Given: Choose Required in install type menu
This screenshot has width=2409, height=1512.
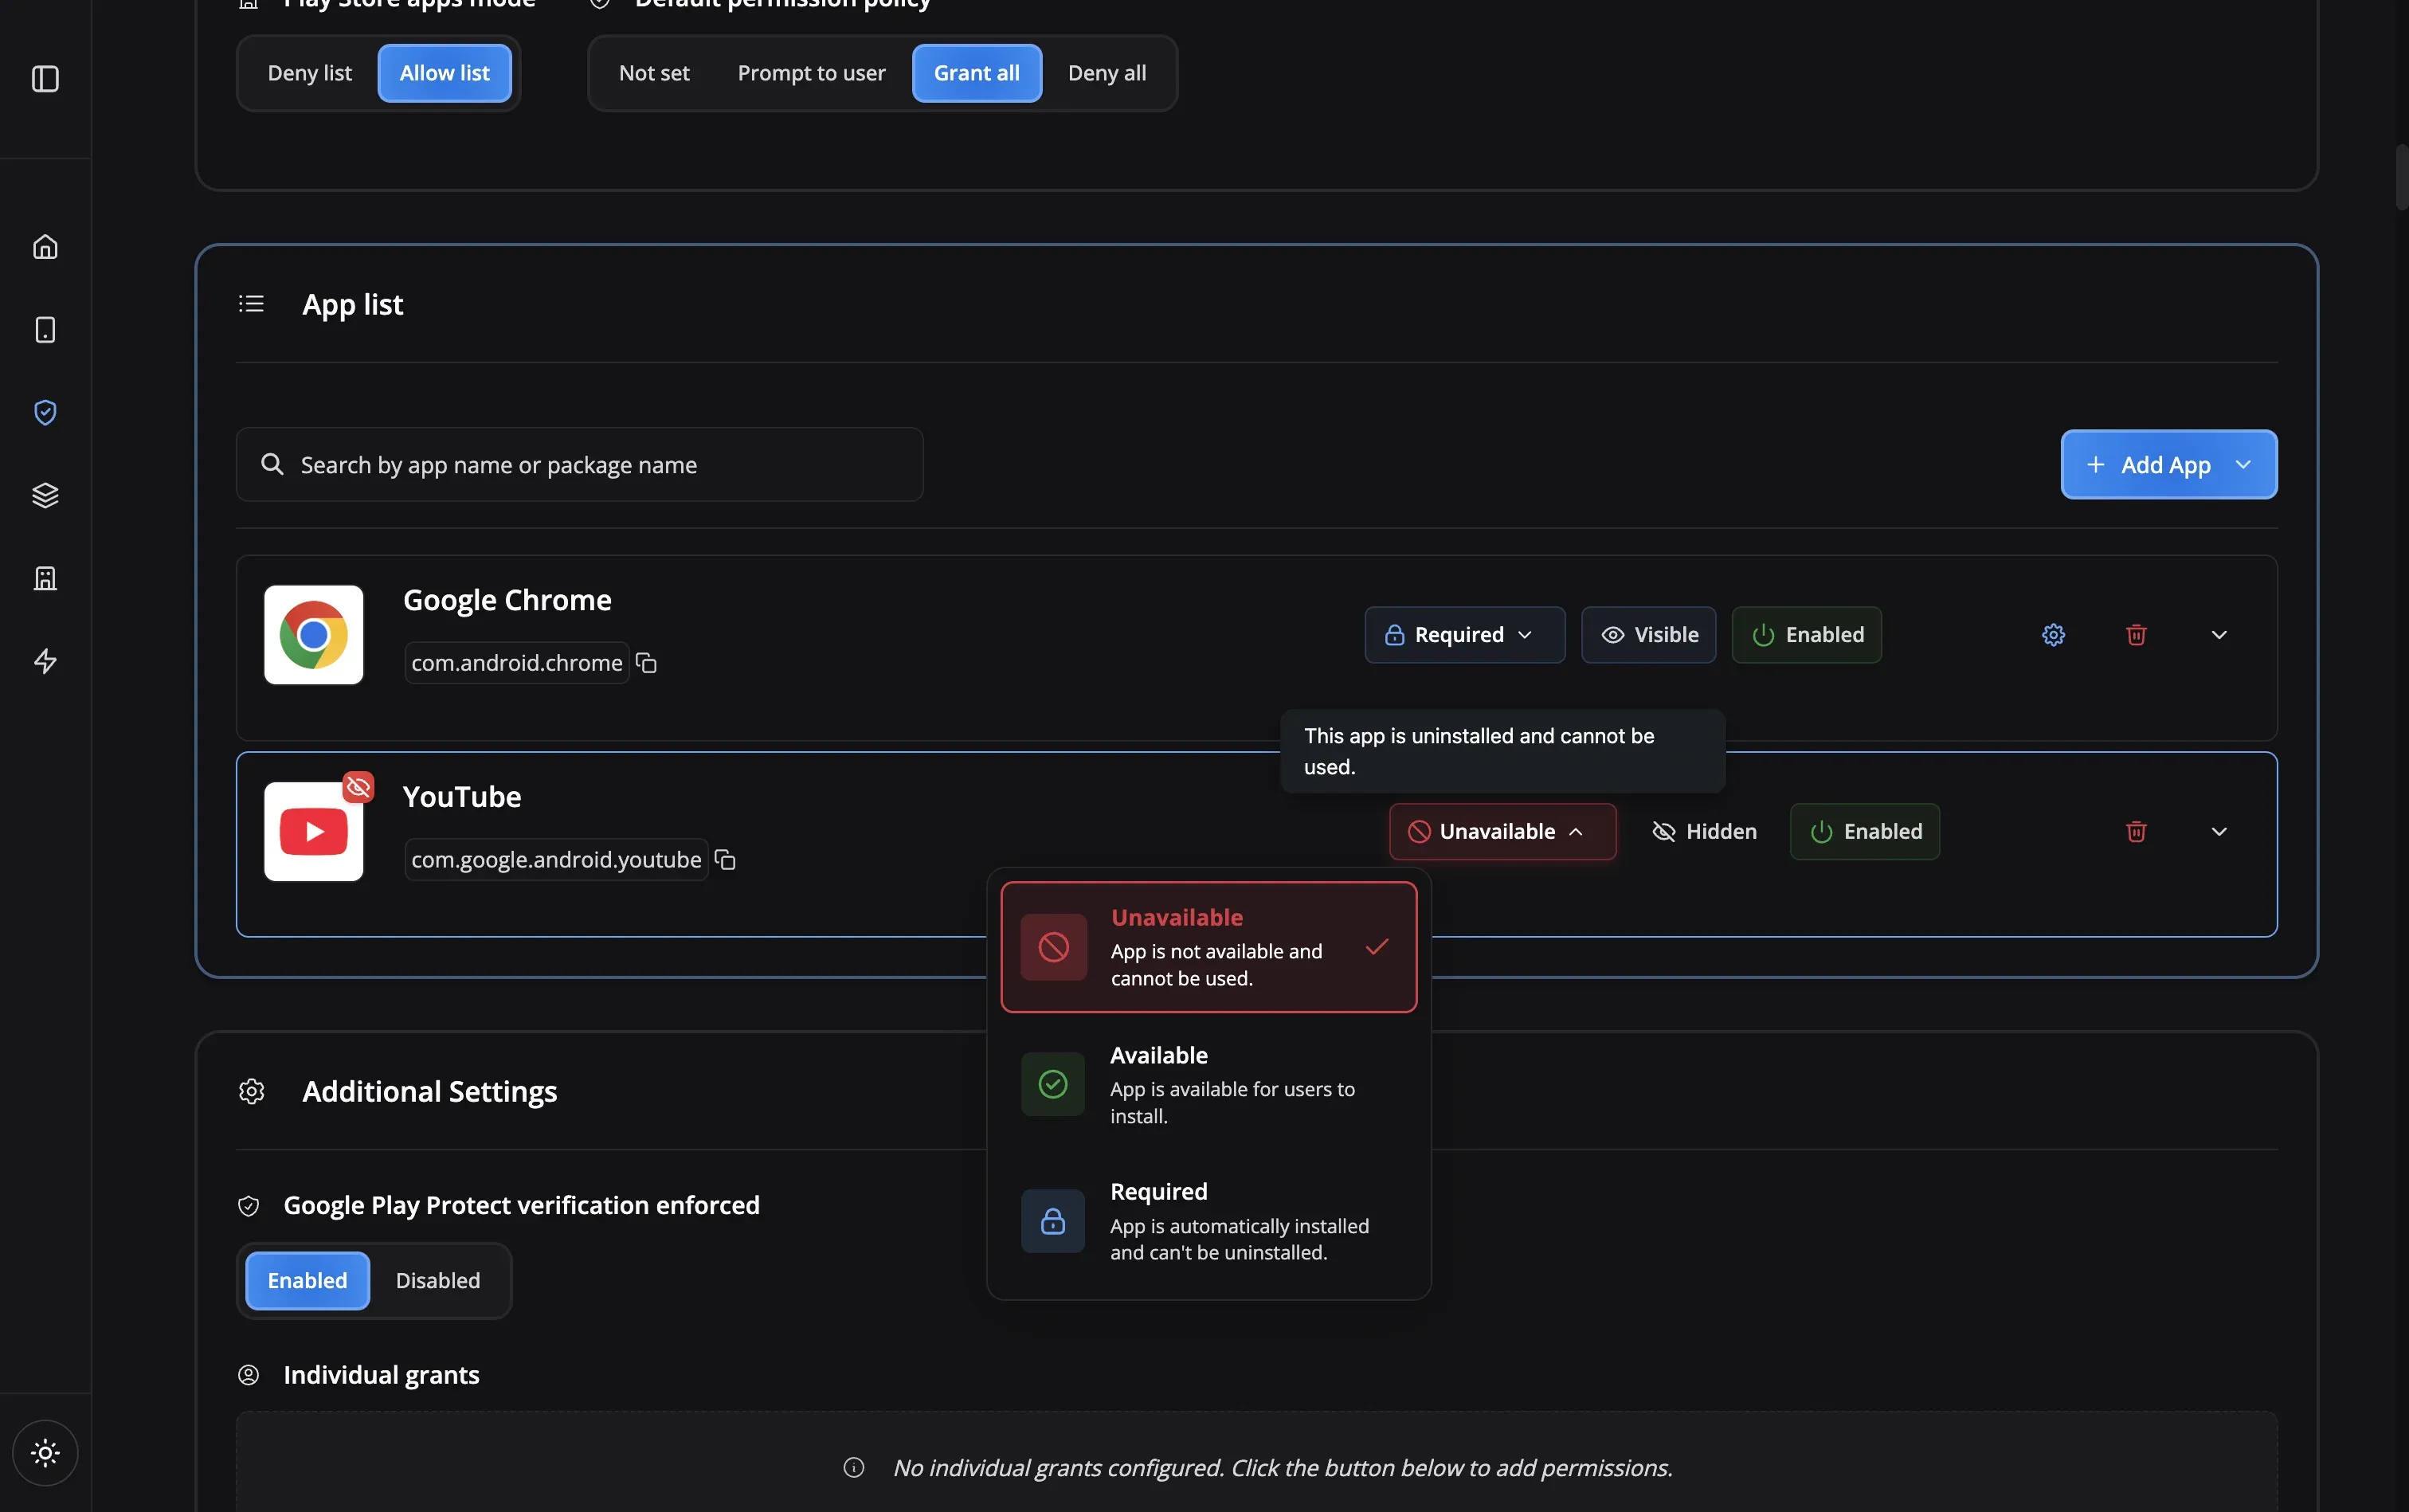Looking at the screenshot, I should tap(1209, 1222).
